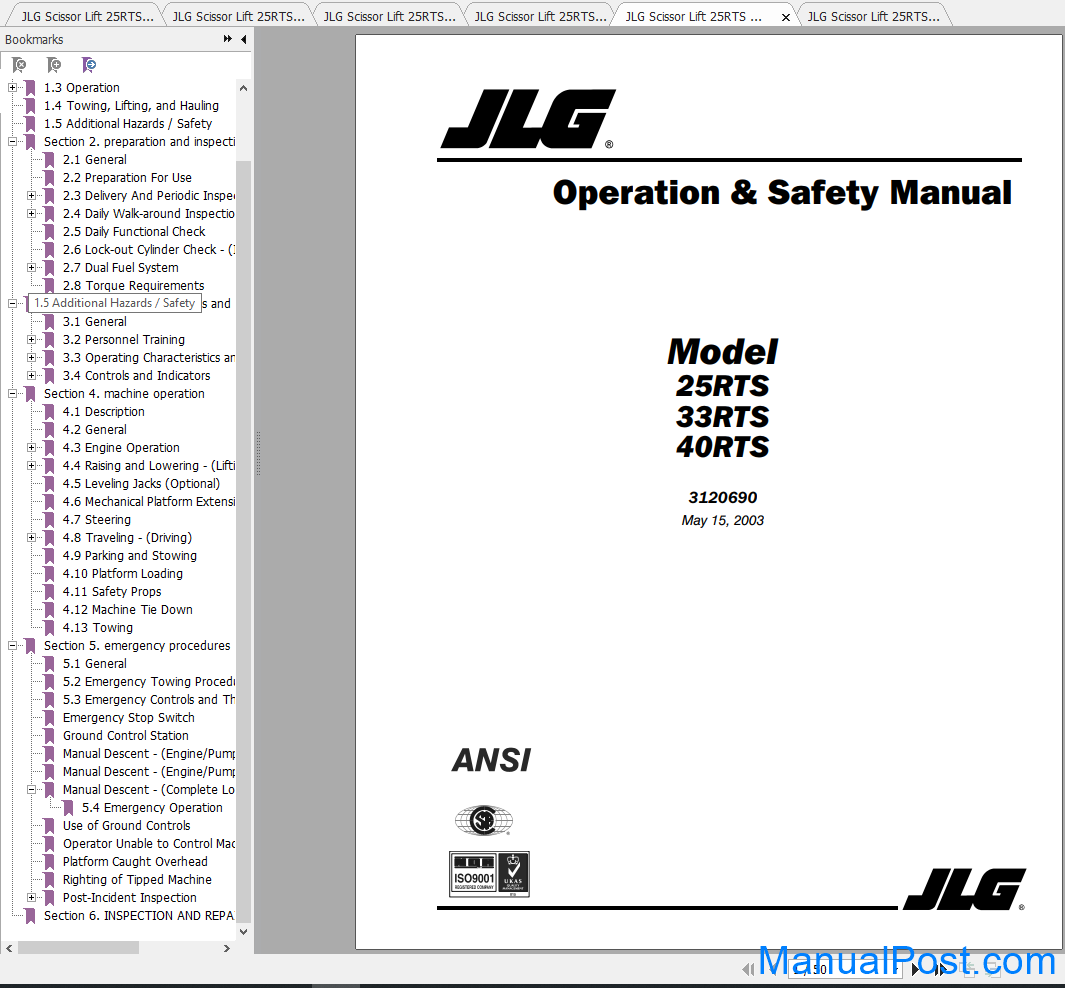Click the page number input field
The image size is (1065, 988).
(845, 969)
